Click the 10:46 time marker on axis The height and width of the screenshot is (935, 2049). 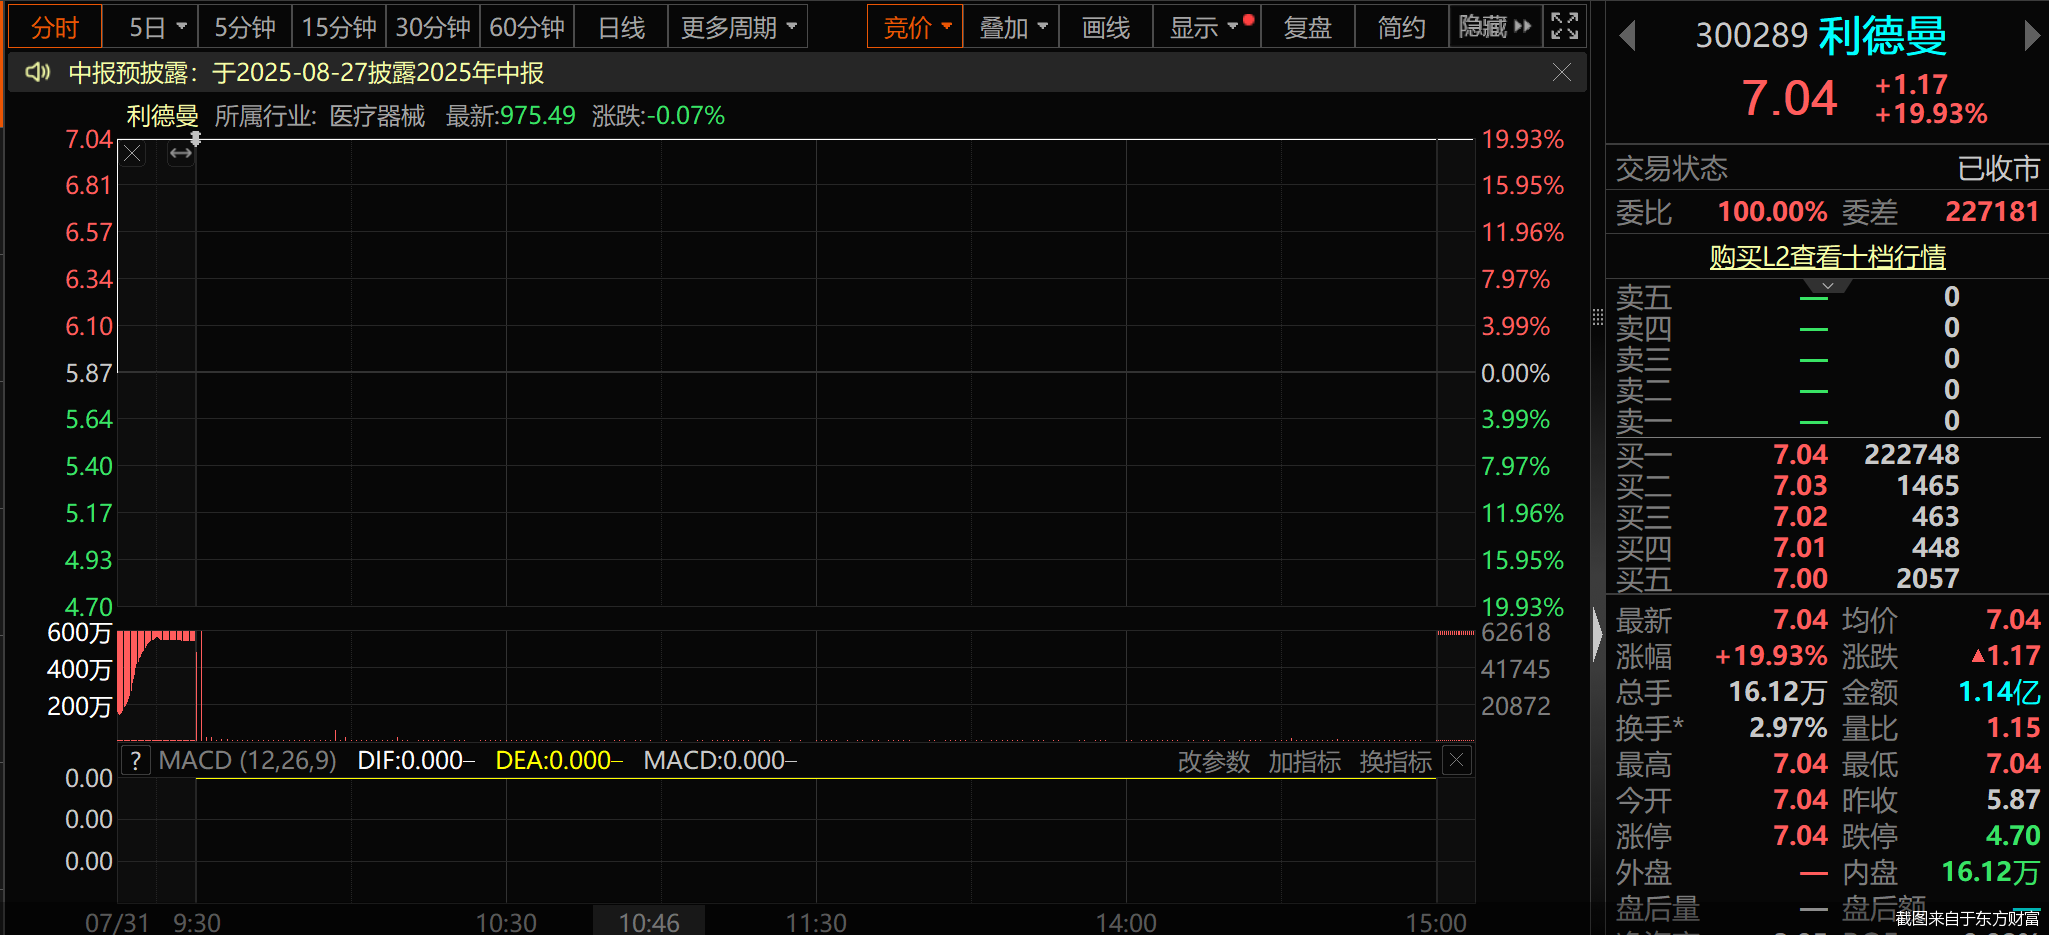point(649,921)
